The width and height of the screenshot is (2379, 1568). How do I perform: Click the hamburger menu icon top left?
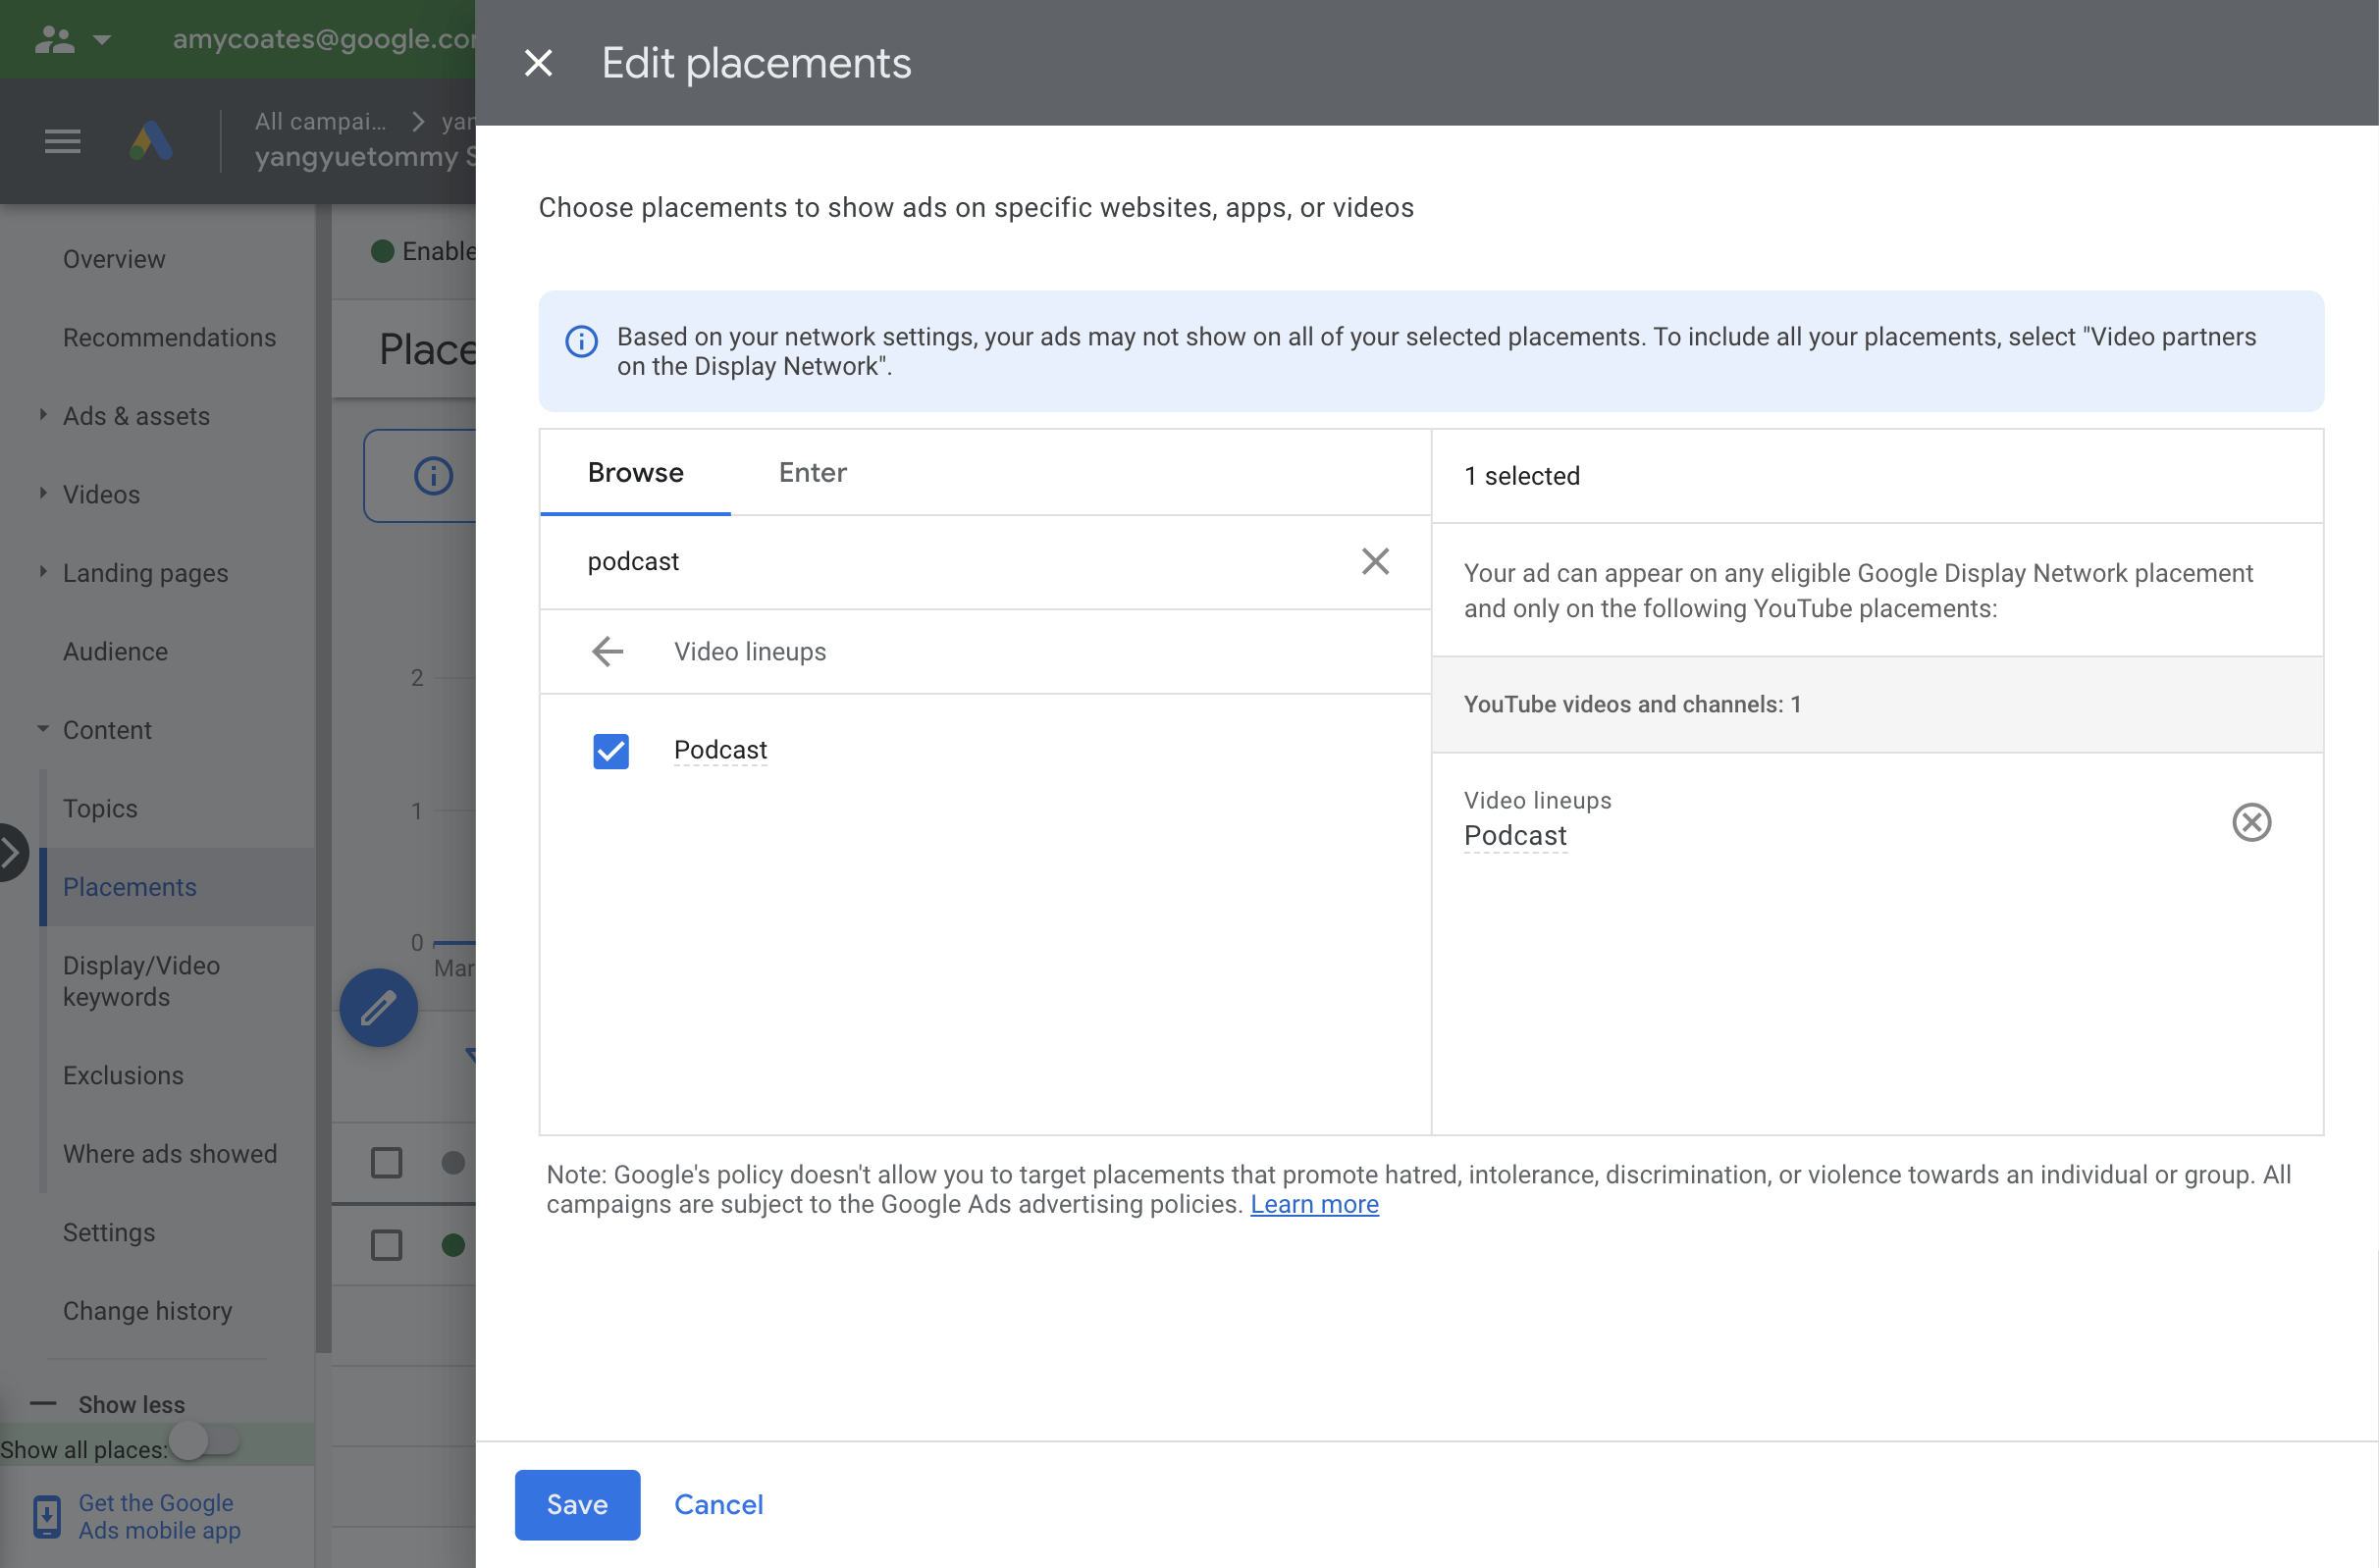click(63, 140)
